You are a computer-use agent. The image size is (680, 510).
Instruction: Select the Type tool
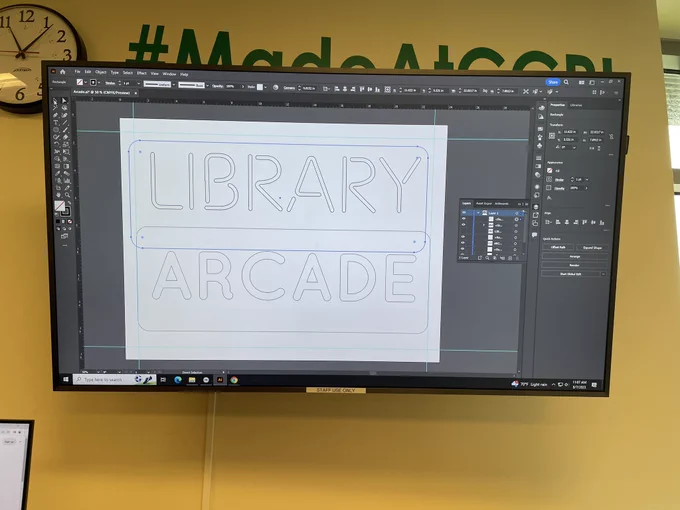pyautogui.click(x=56, y=122)
